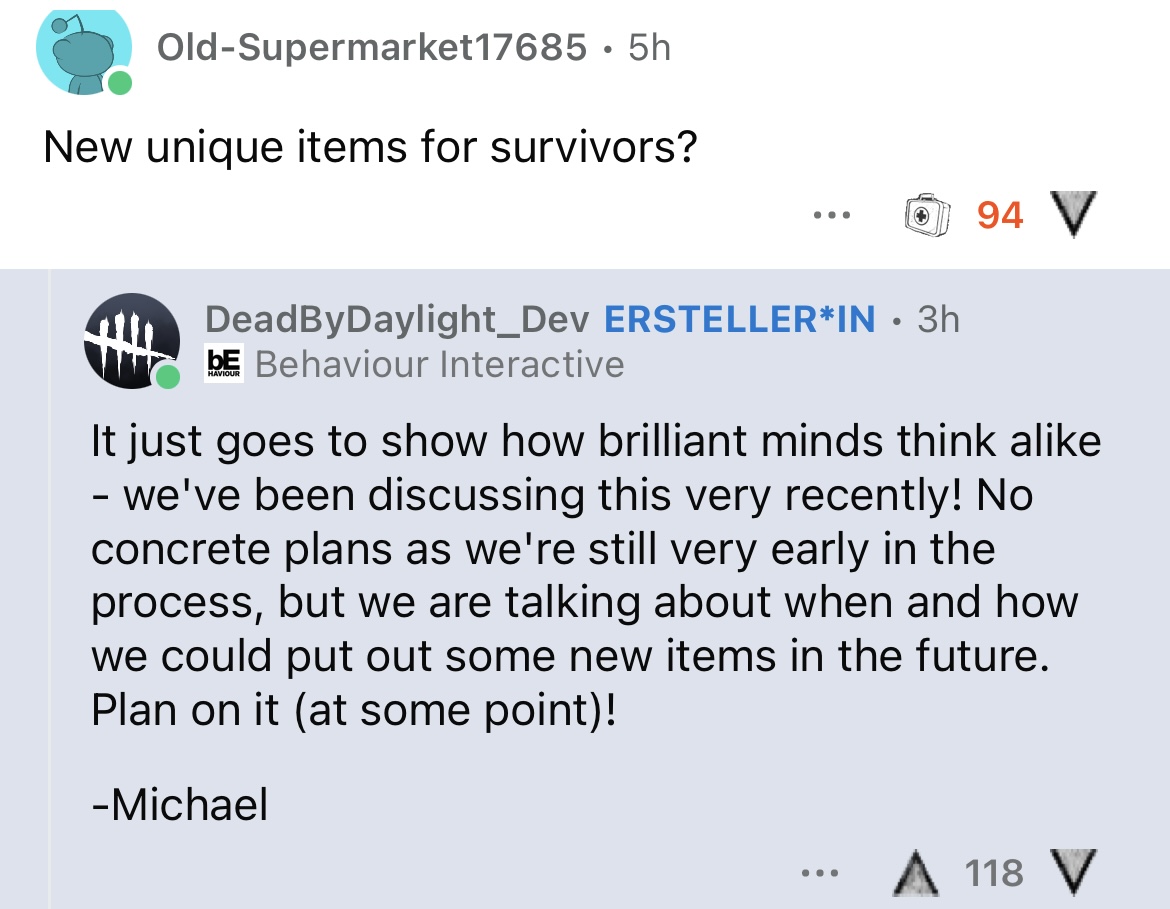This screenshot has height=909, width=1170.
Task: Open DeadByDaylight_Dev profile avatar
Action: (132, 341)
